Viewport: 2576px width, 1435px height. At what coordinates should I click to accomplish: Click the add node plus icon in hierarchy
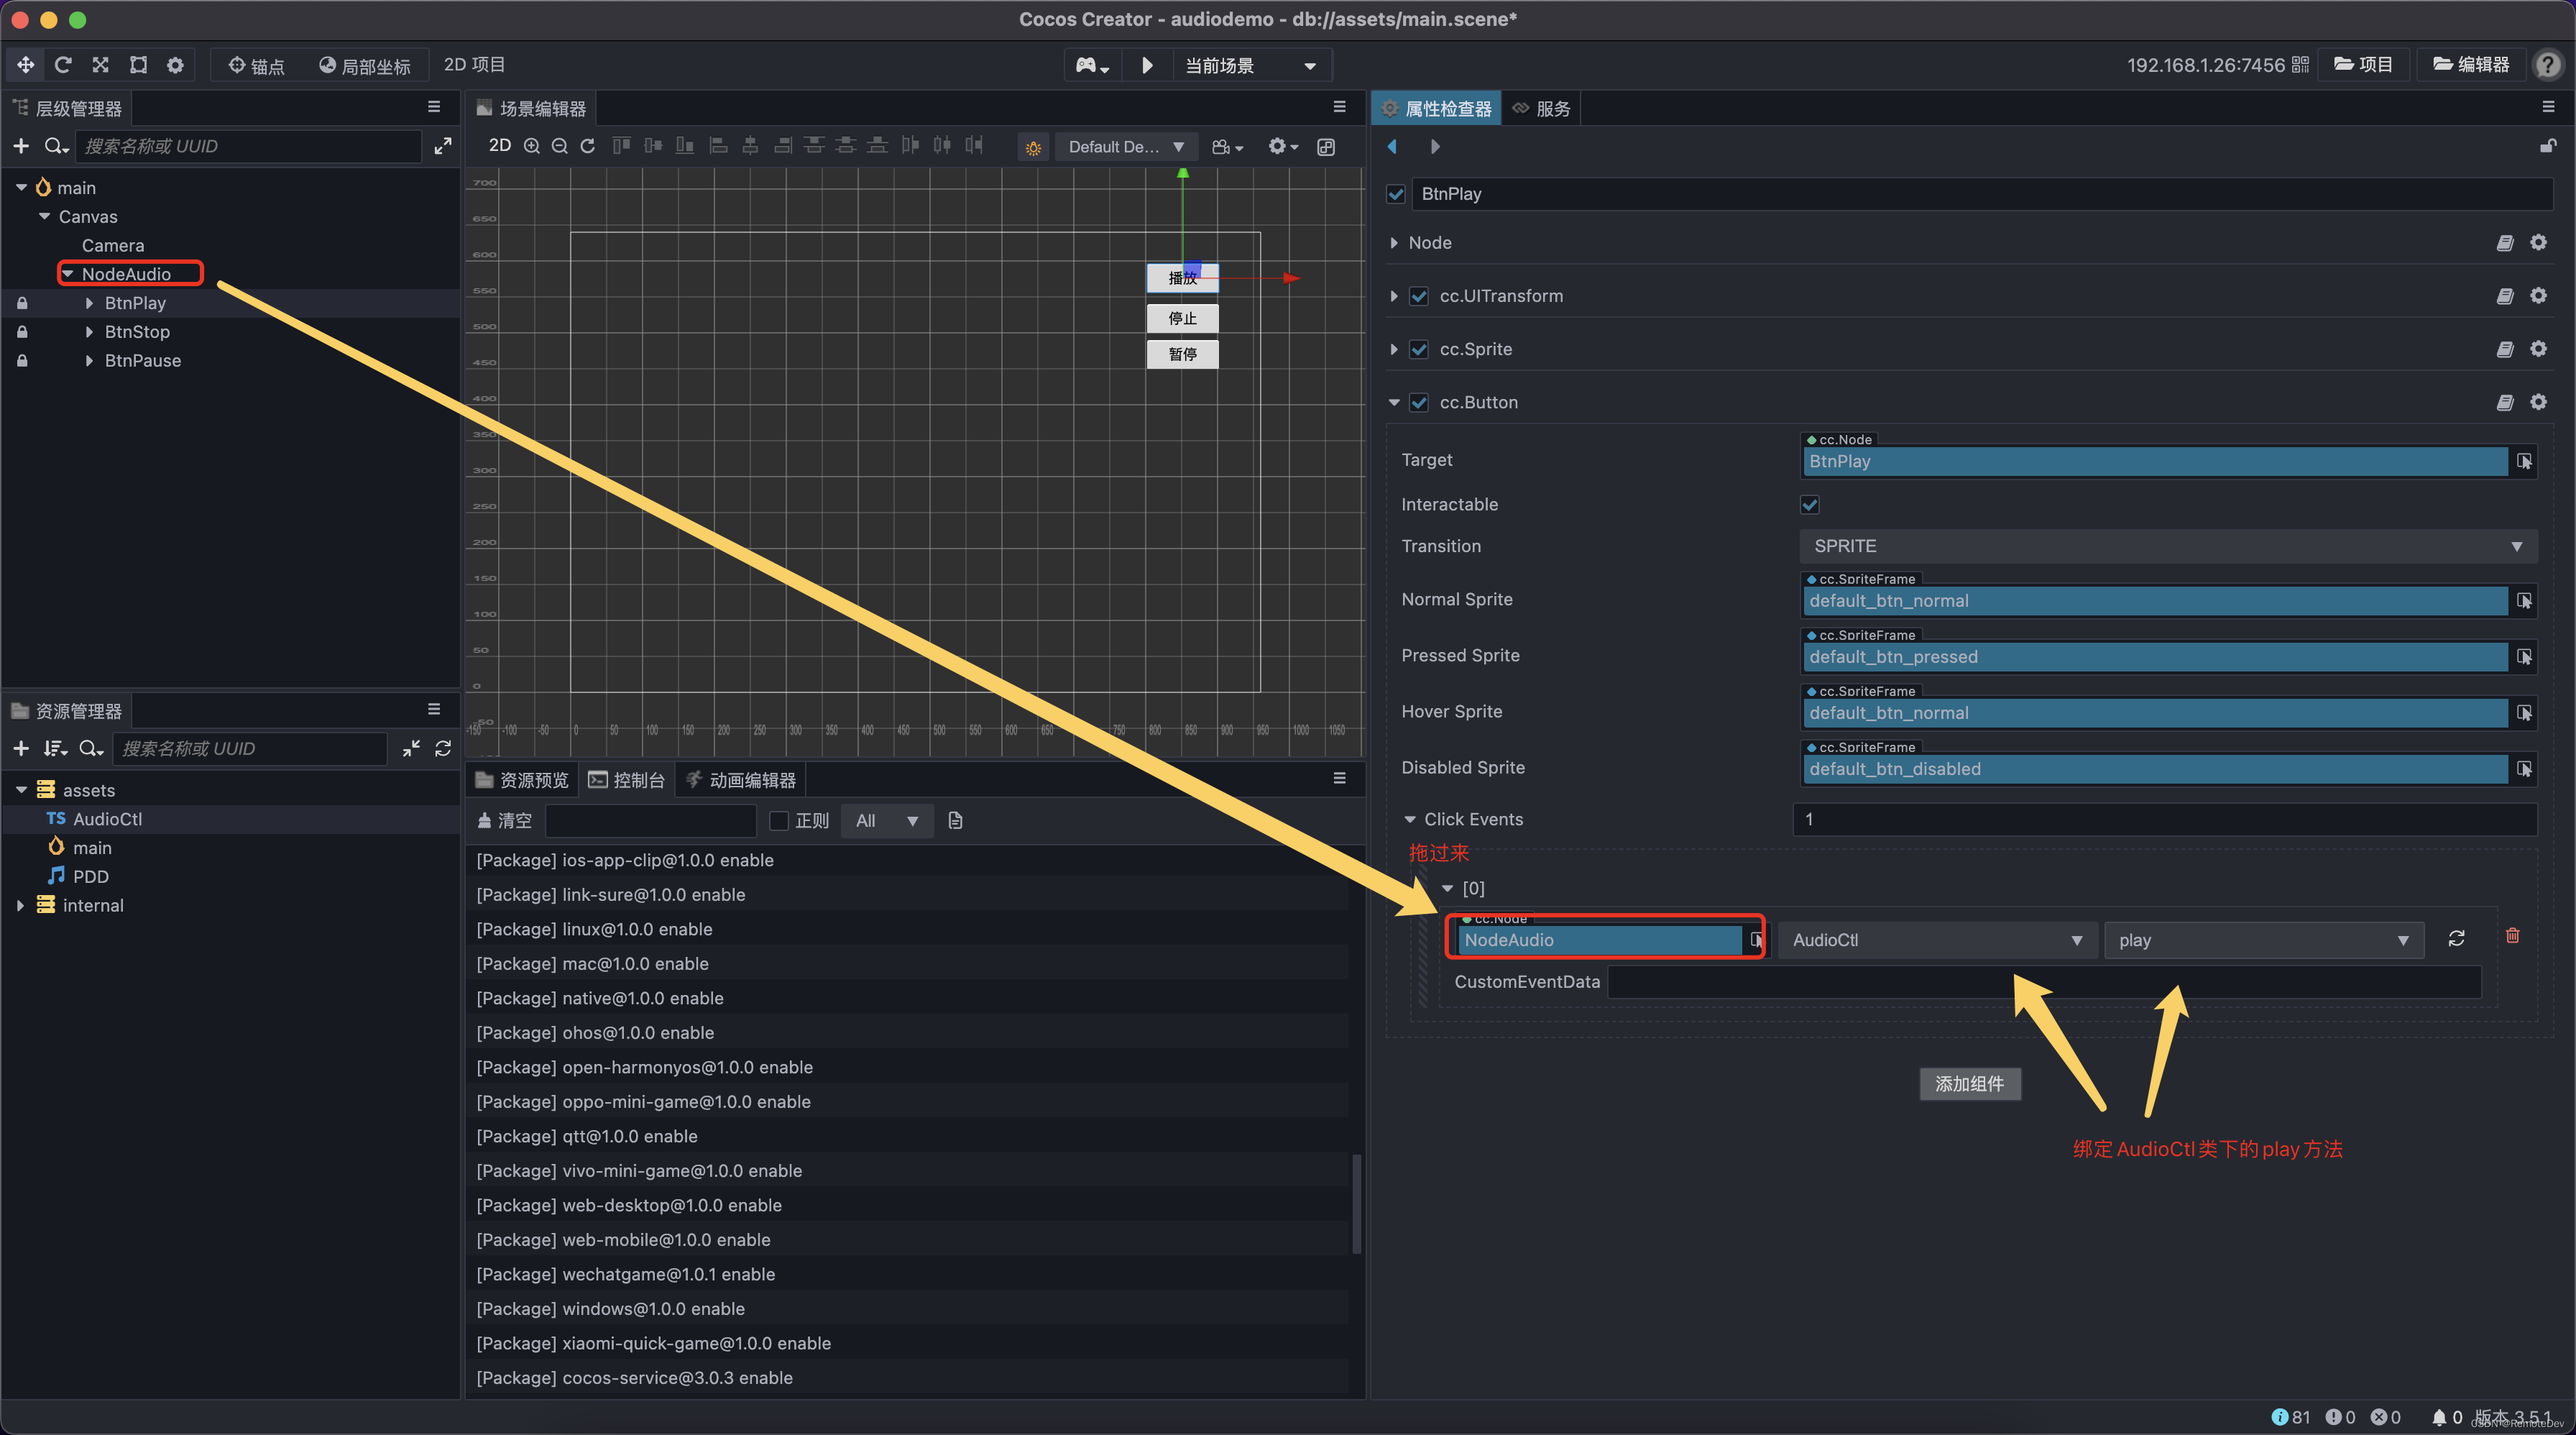(x=21, y=146)
